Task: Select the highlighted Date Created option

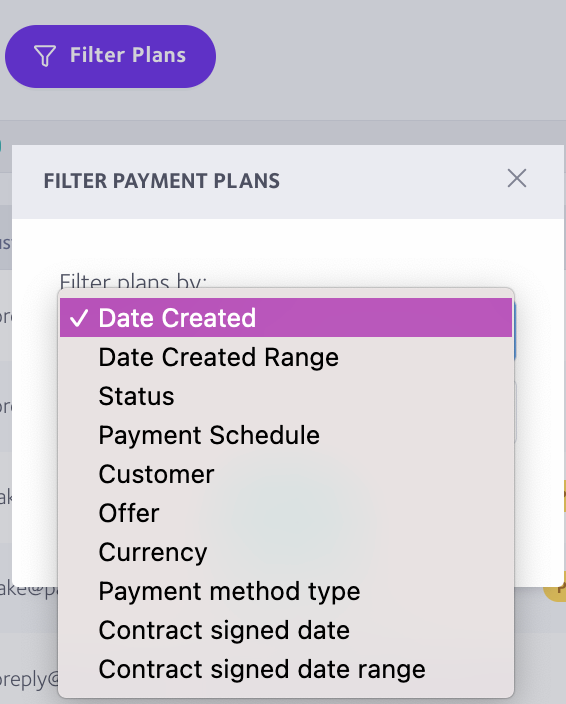Action: [x=286, y=318]
